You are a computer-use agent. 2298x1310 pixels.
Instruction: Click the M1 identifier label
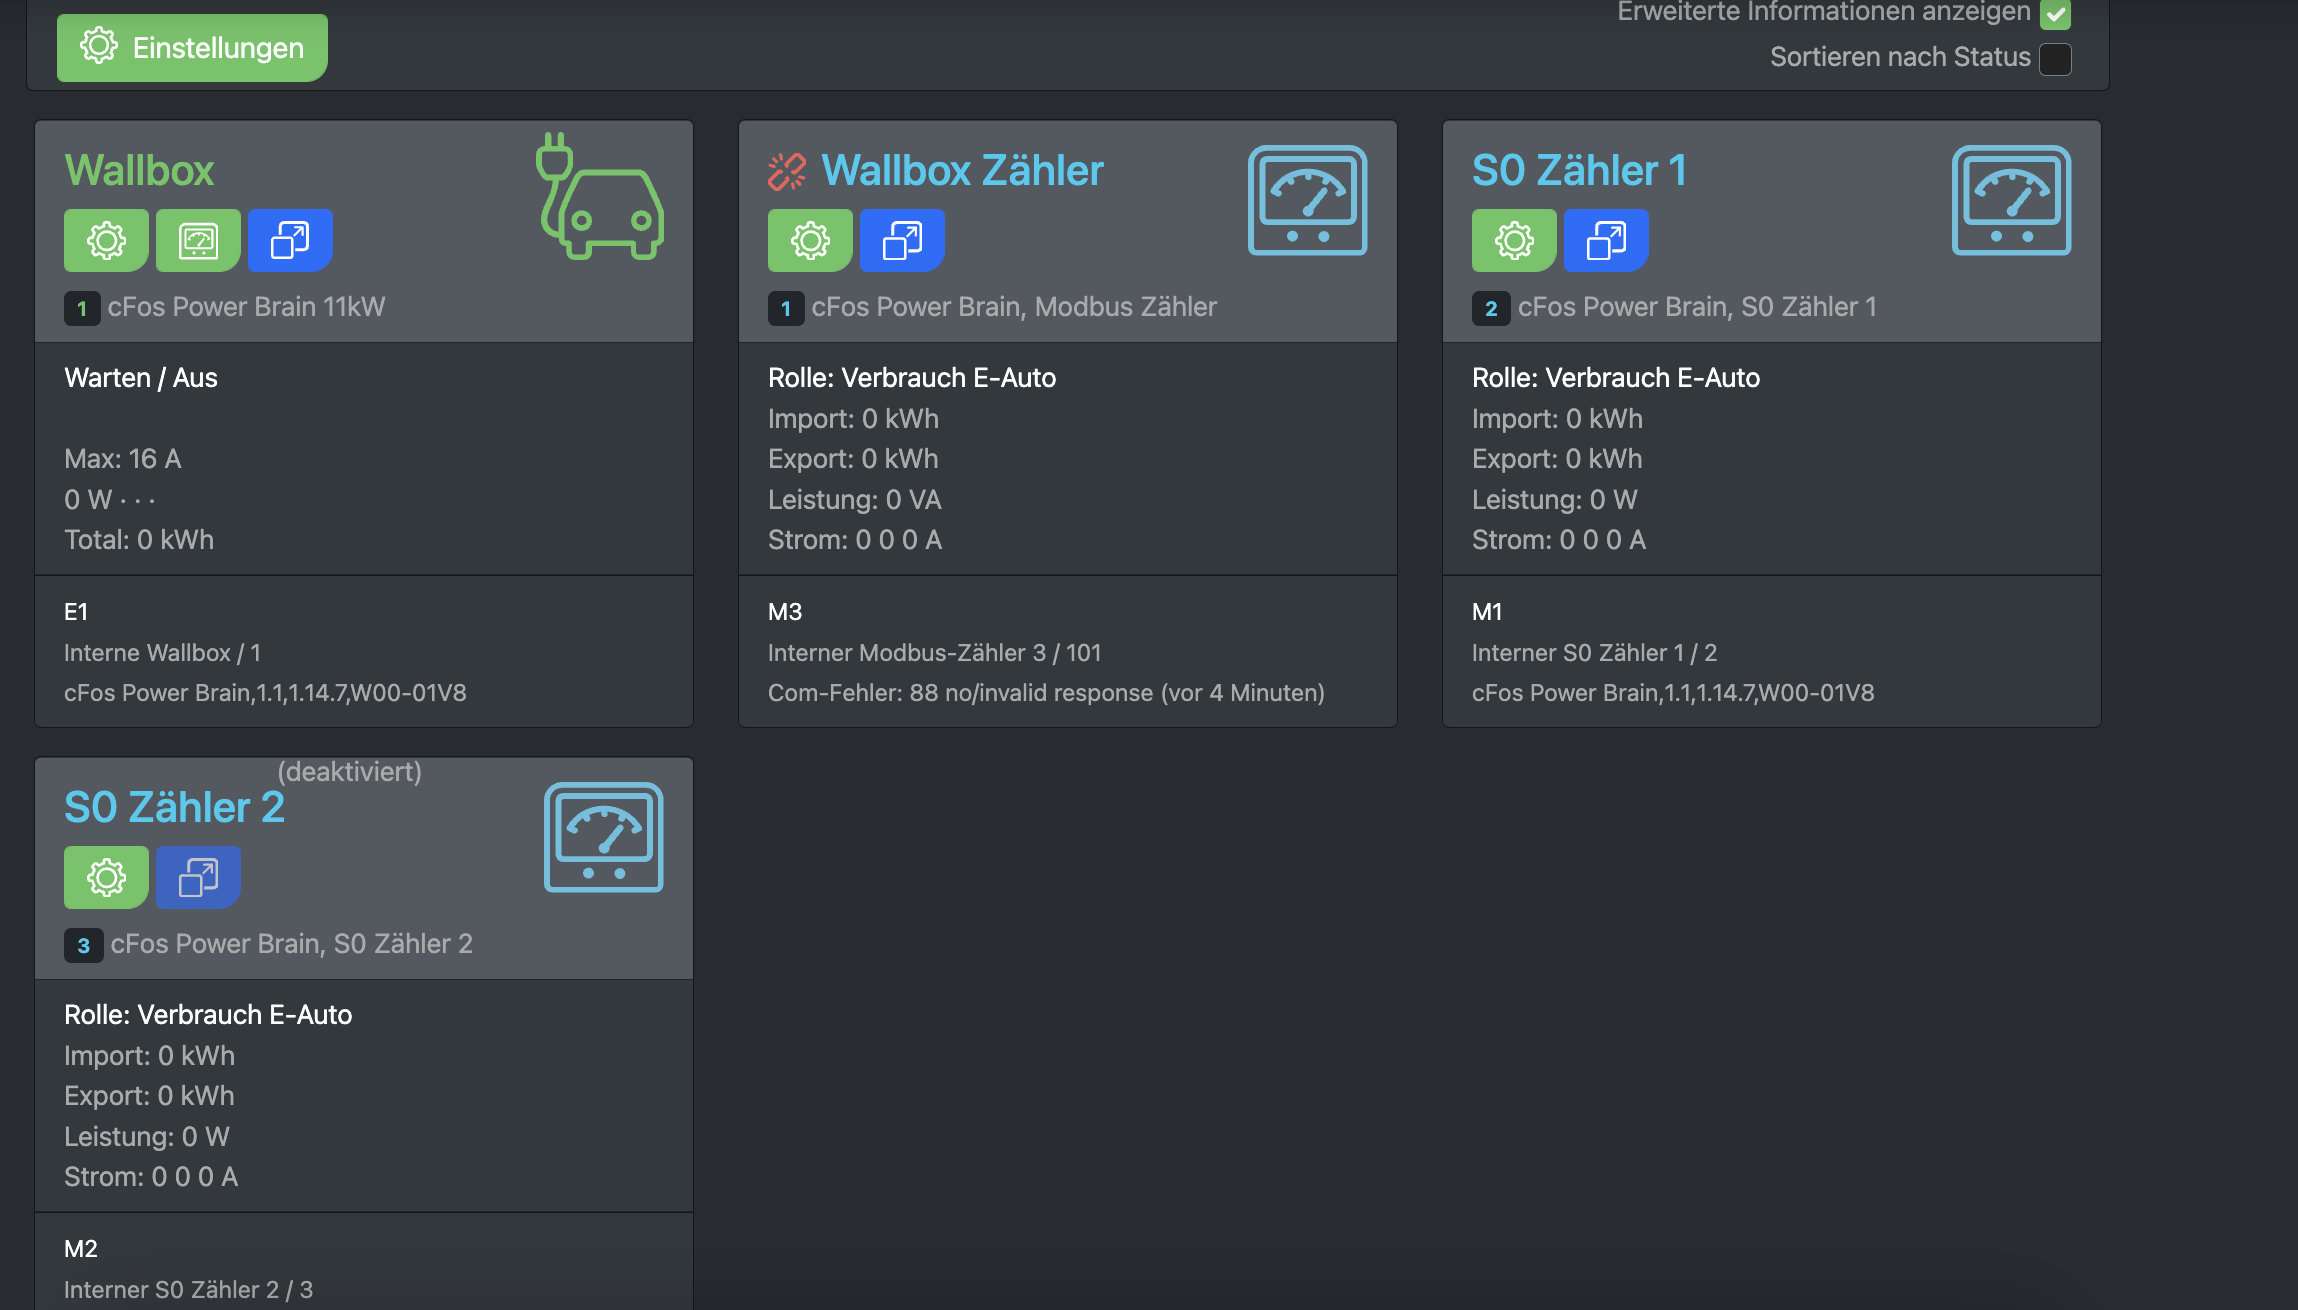[x=1487, y=612]
